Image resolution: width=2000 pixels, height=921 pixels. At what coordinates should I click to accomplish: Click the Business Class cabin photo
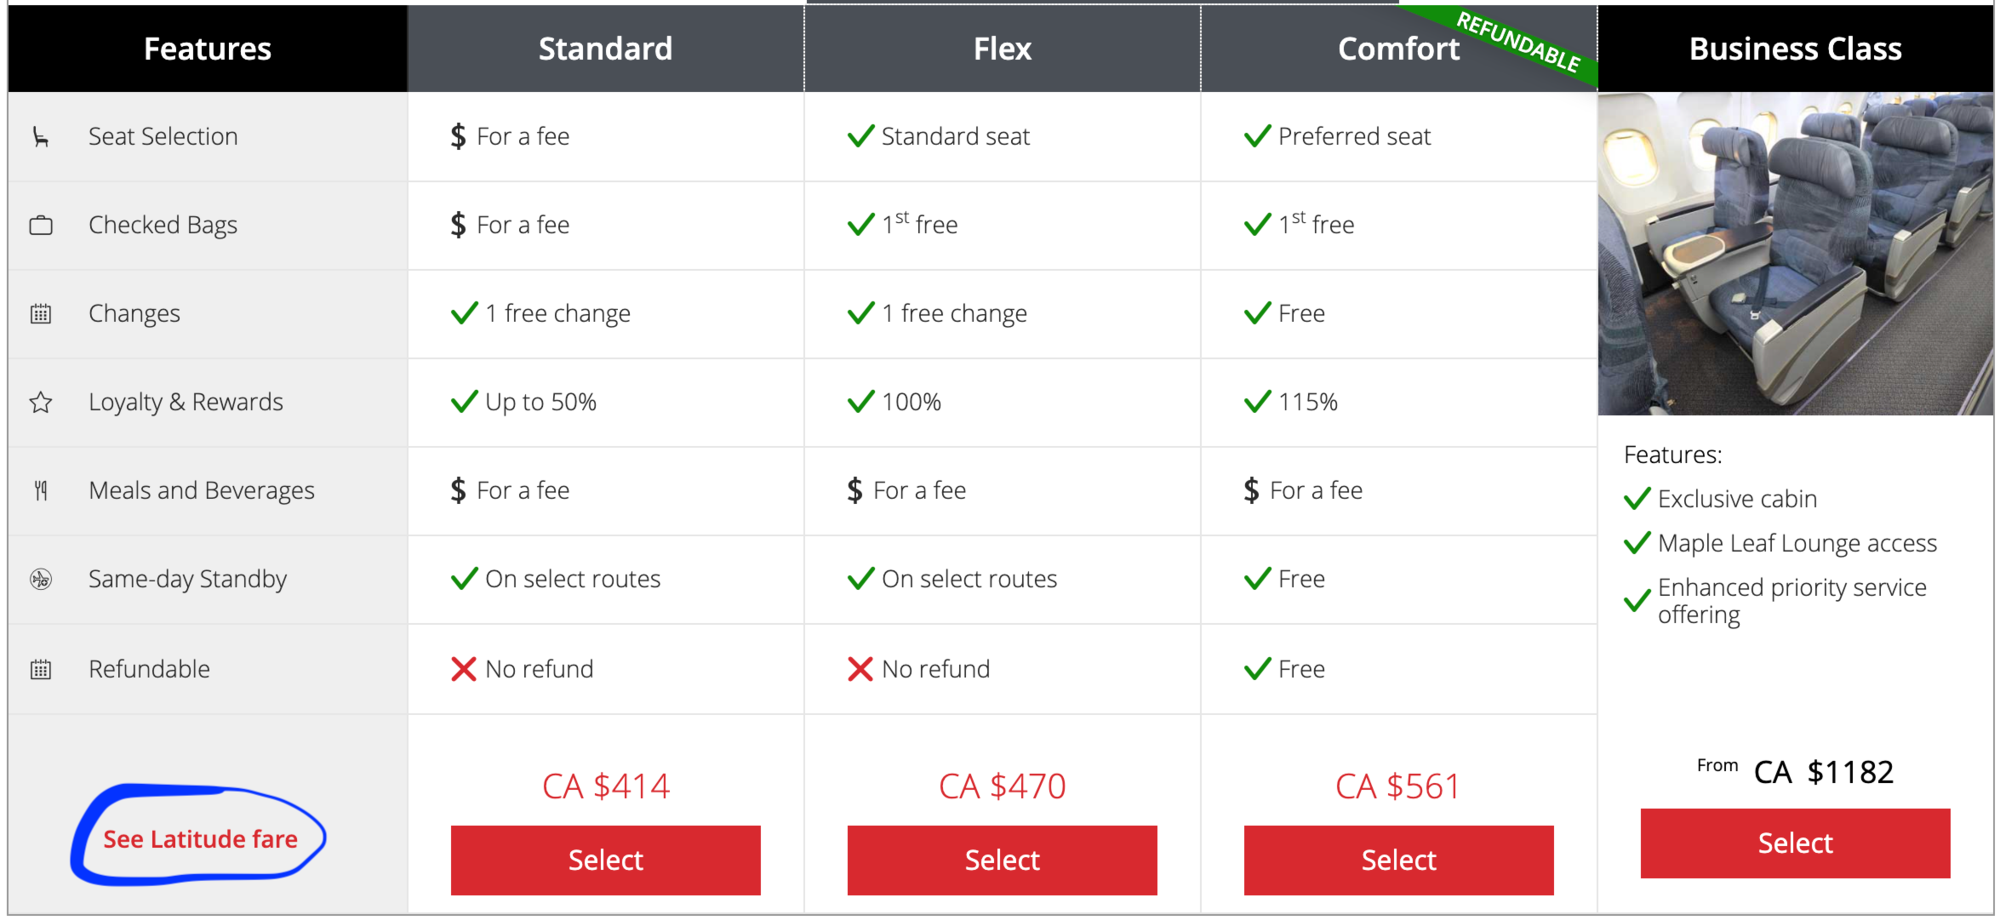[1795, 254]
